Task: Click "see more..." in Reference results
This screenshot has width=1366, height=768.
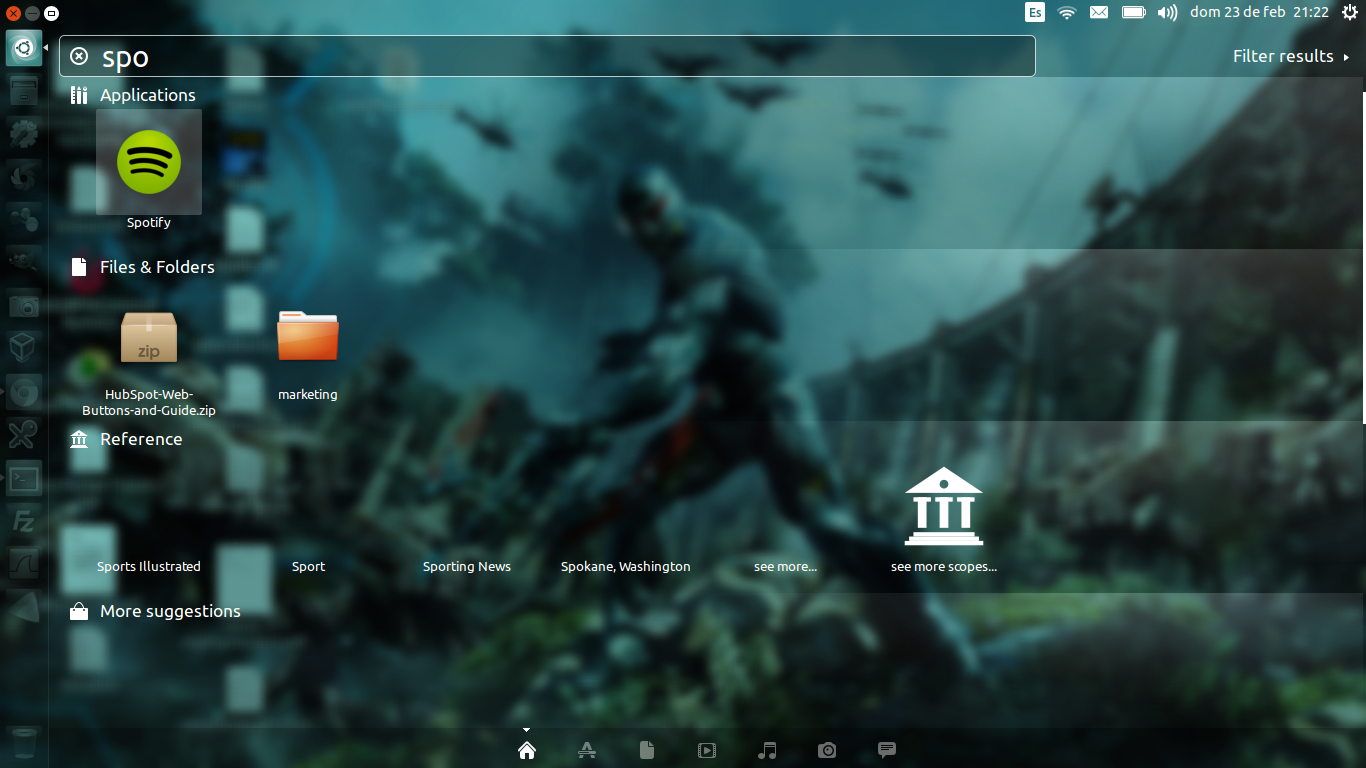Action: pyautogui.click(x=785, y=566)
